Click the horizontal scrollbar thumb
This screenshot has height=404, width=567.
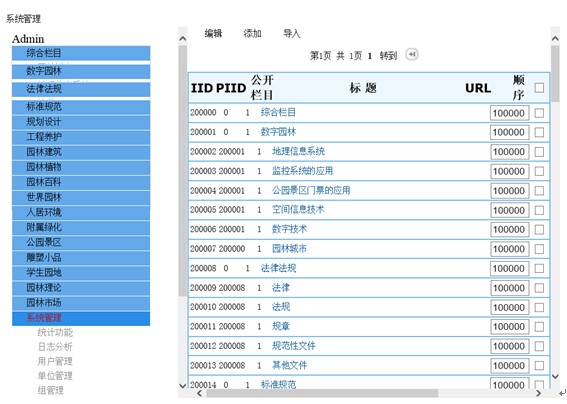tap(322, 393)
